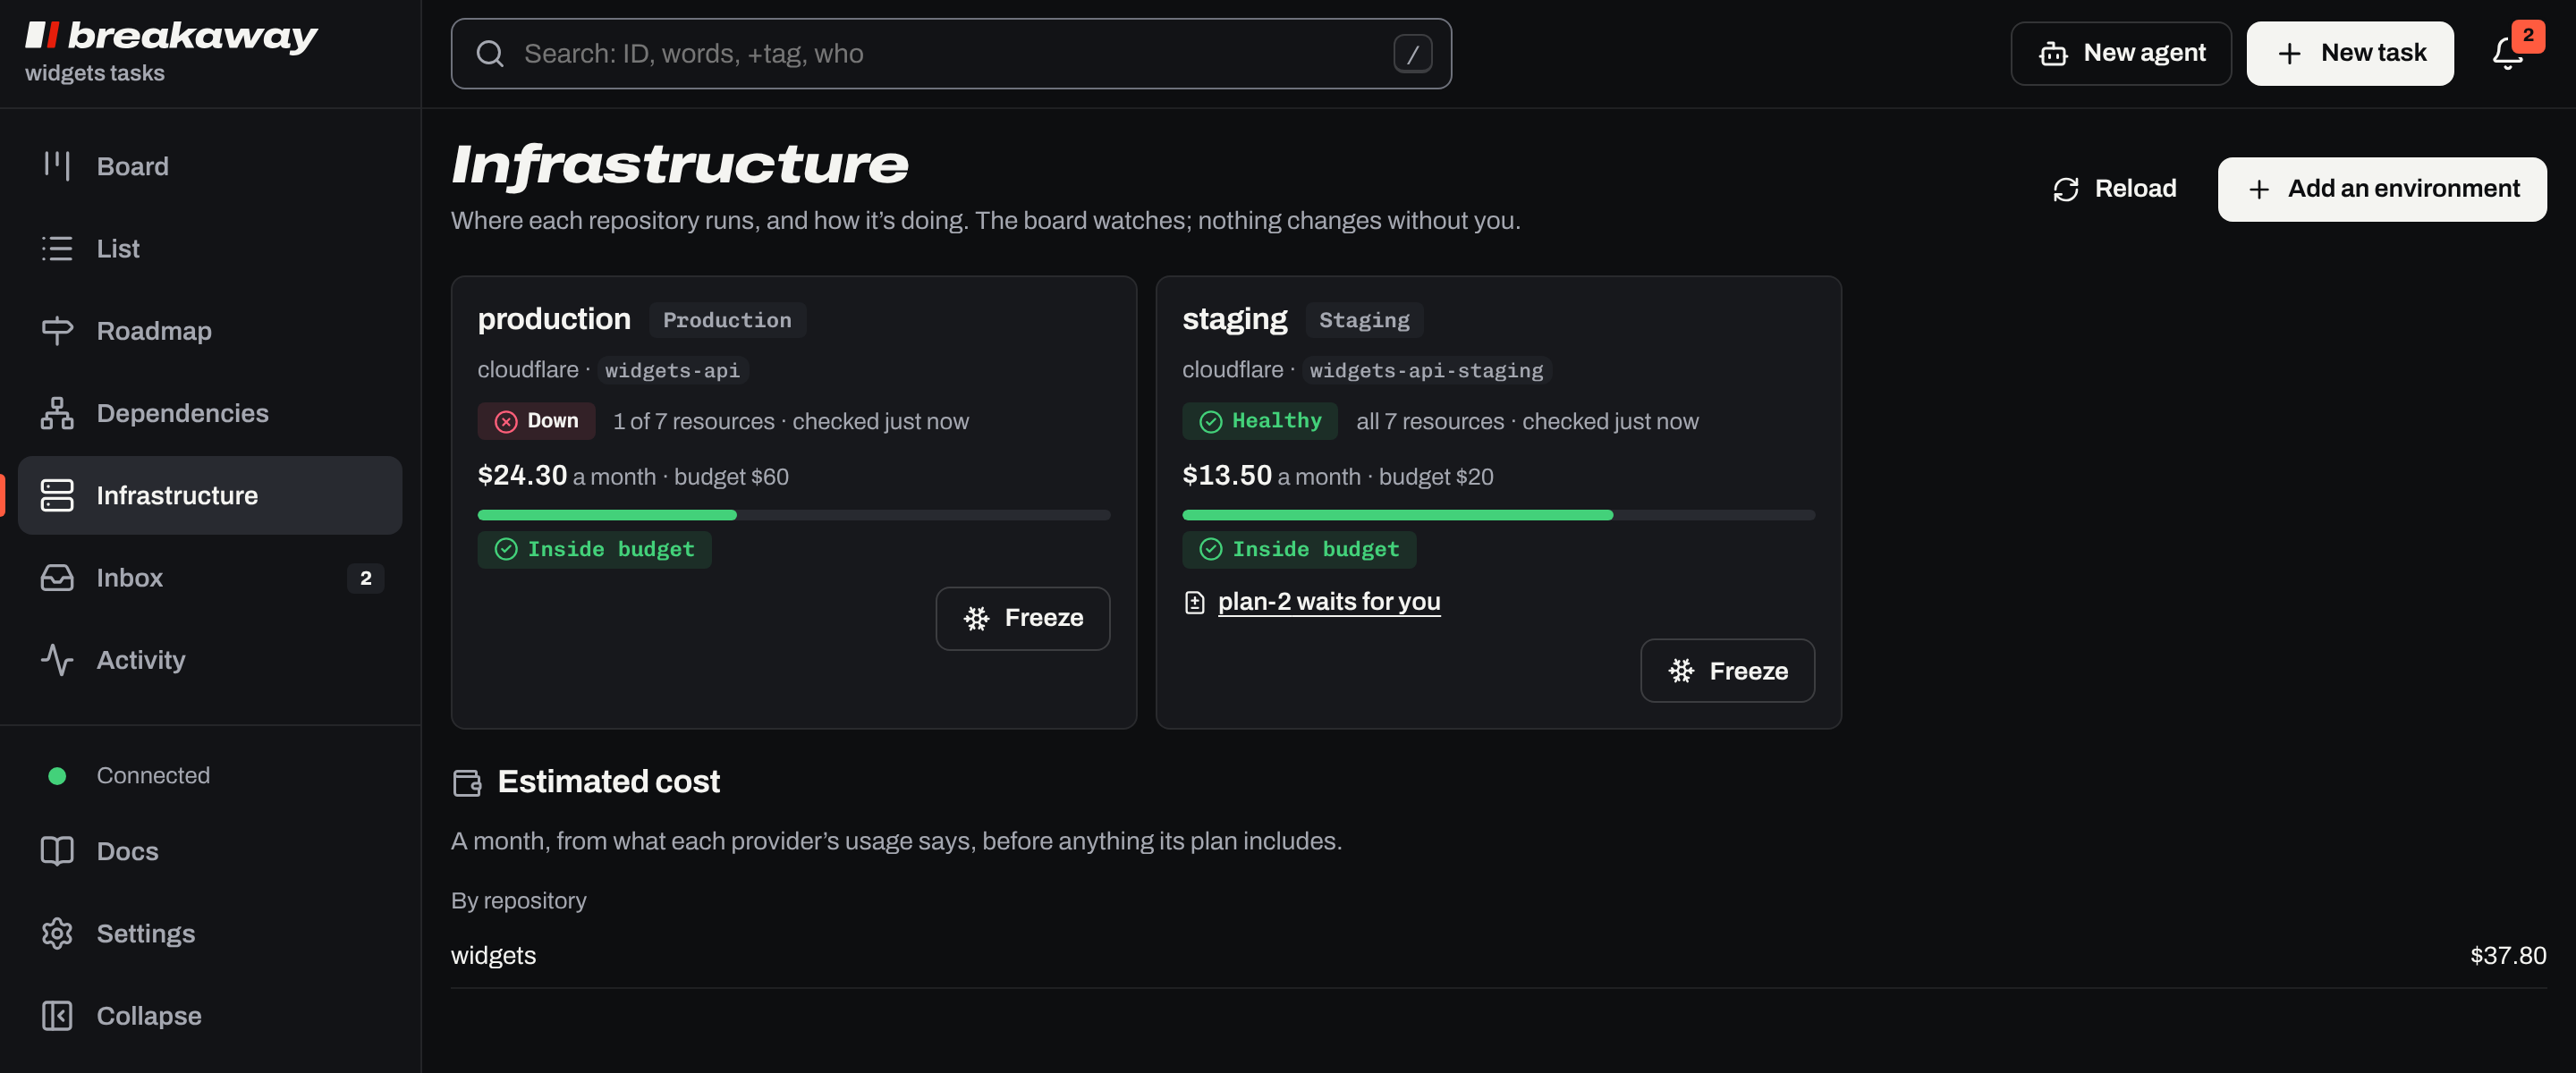Click the green Connected status dot

(57, 776)
